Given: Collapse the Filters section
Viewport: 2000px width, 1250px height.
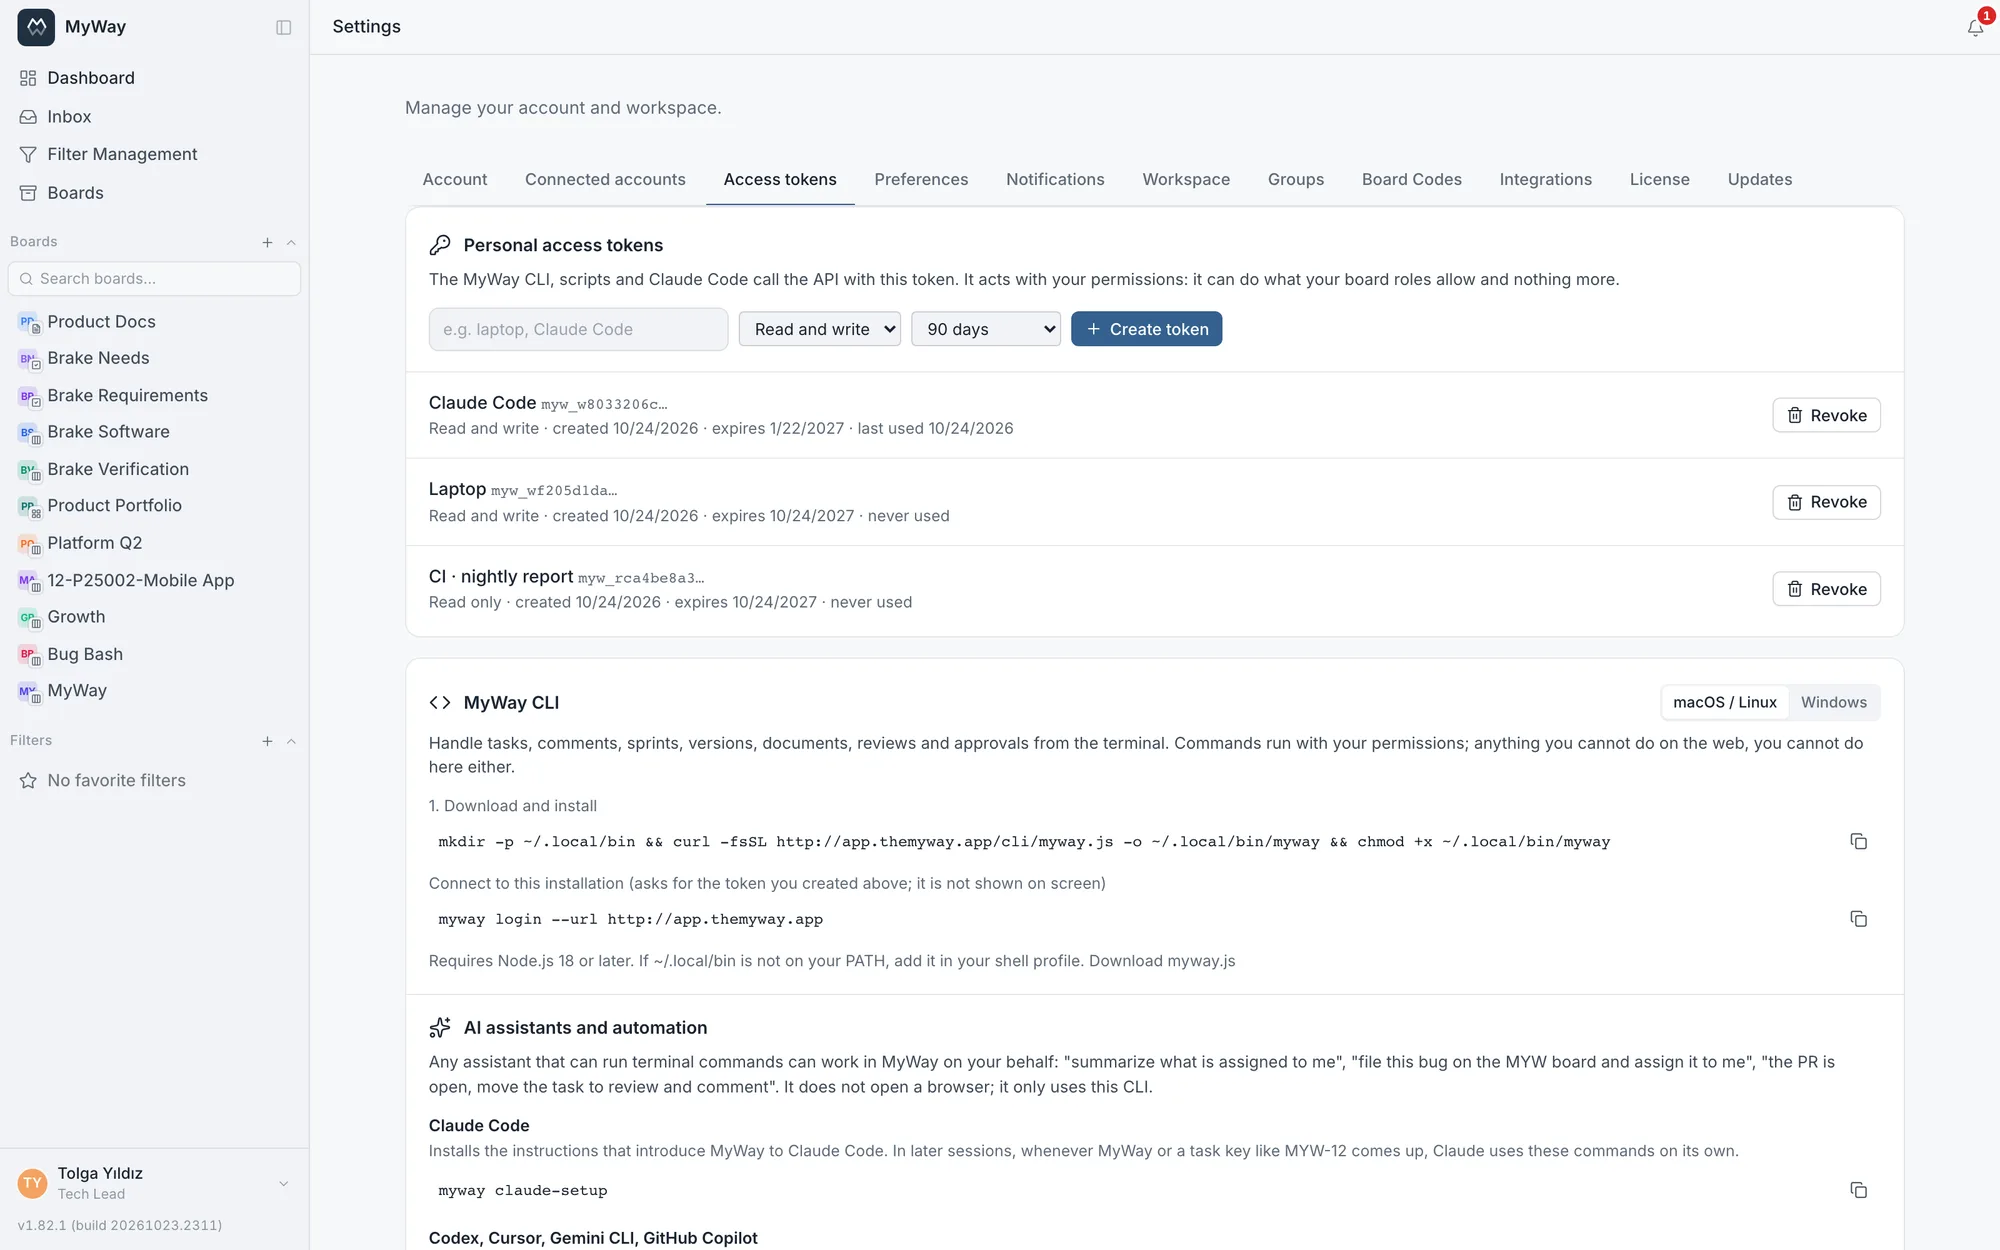Looking at the screenshot, I should coord(291,741).
